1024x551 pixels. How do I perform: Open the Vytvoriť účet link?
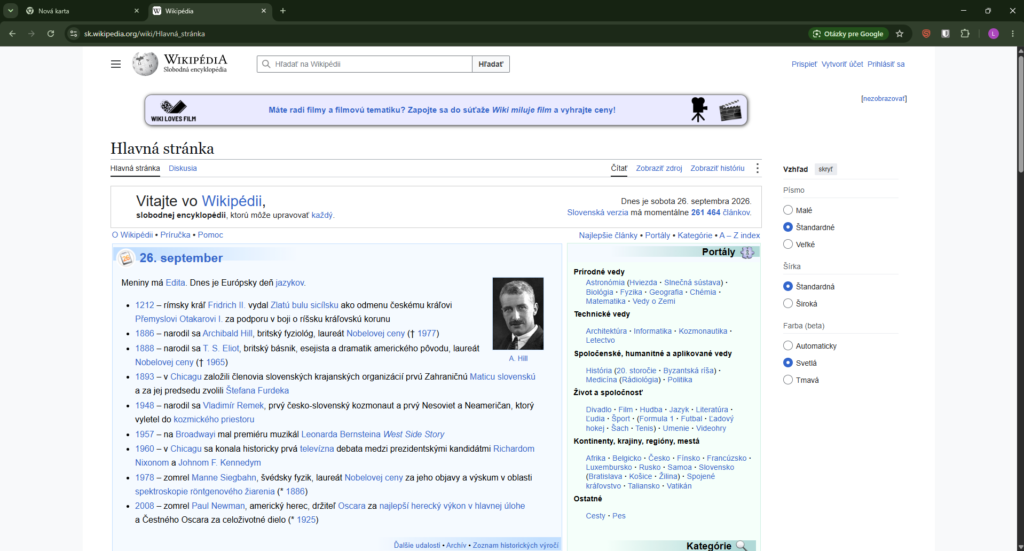point(842,64)
